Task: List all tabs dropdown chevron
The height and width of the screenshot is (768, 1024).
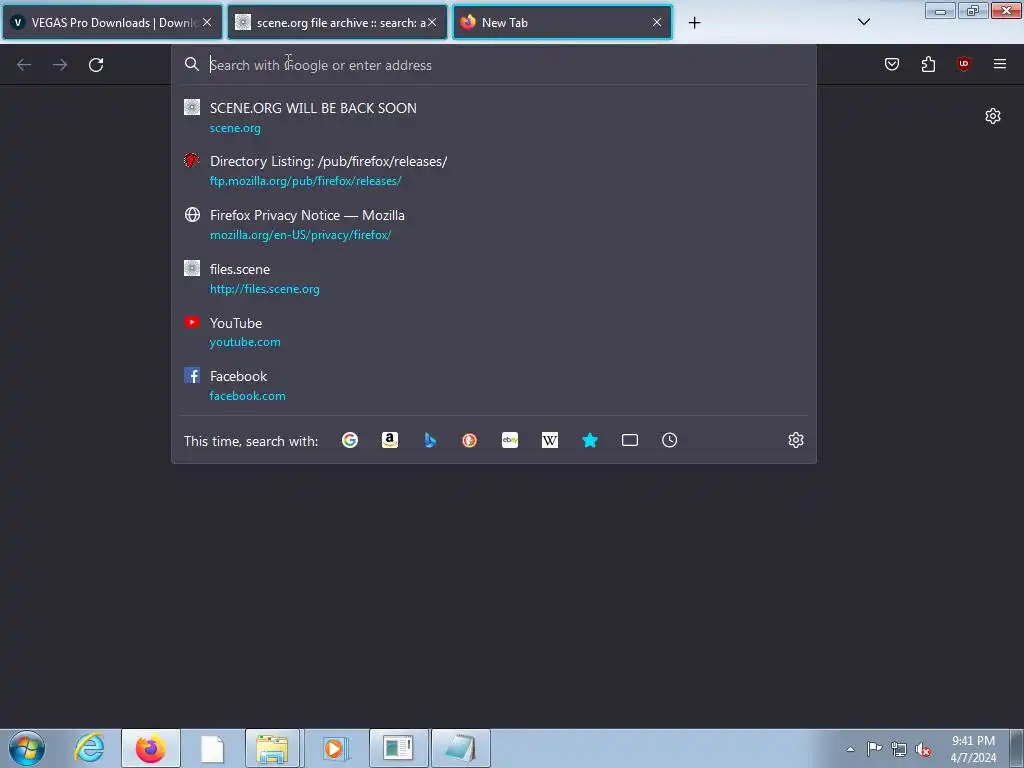Action: click(863, 22)
